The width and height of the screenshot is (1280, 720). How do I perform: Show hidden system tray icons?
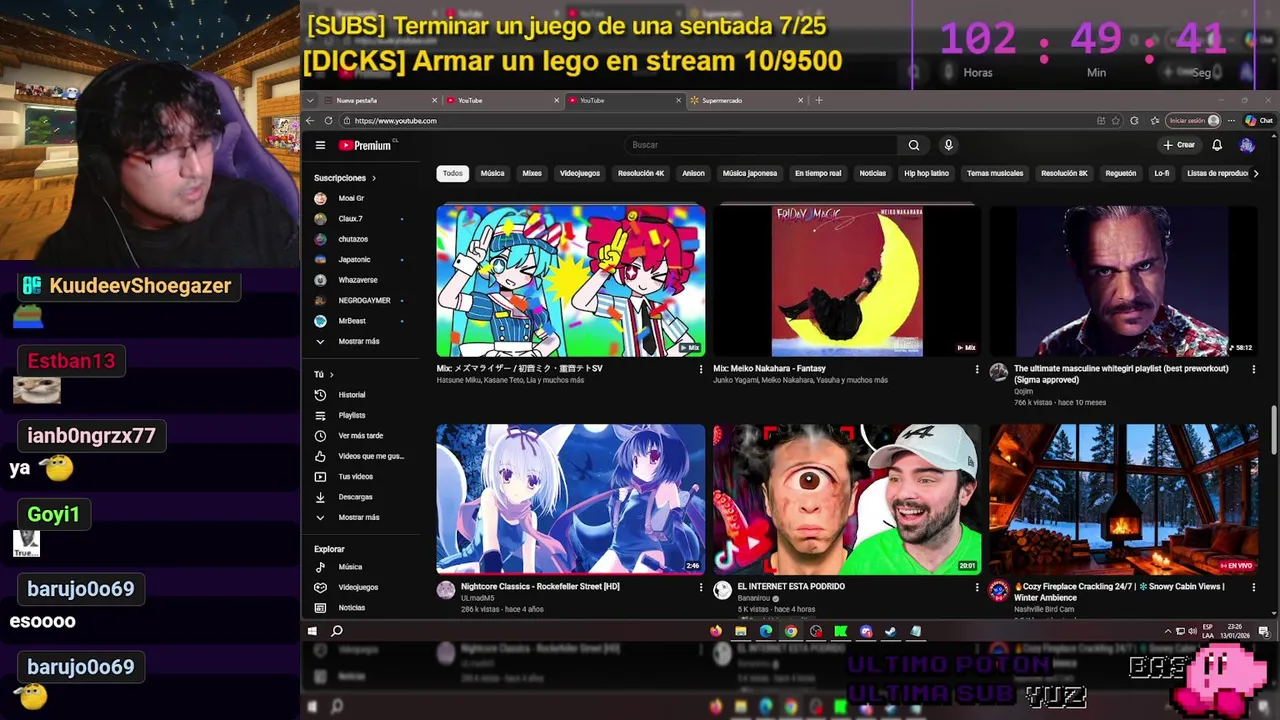tap(1168, 631)
